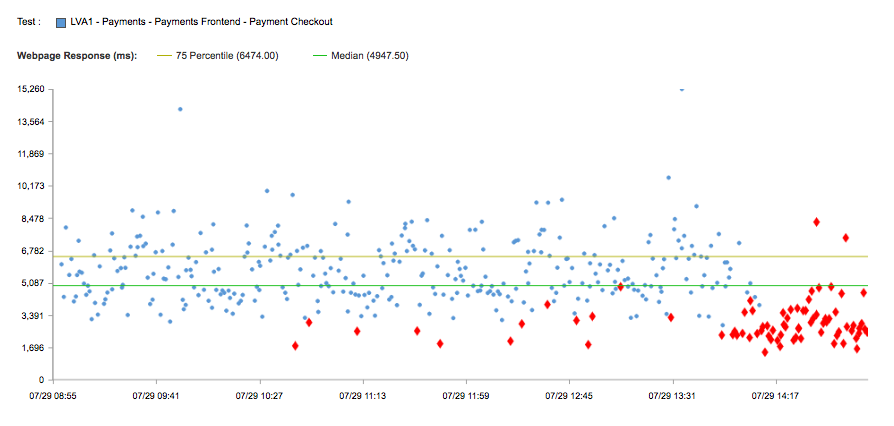Click the yellow 75th percentile line in chart

(x=450, y=257)
